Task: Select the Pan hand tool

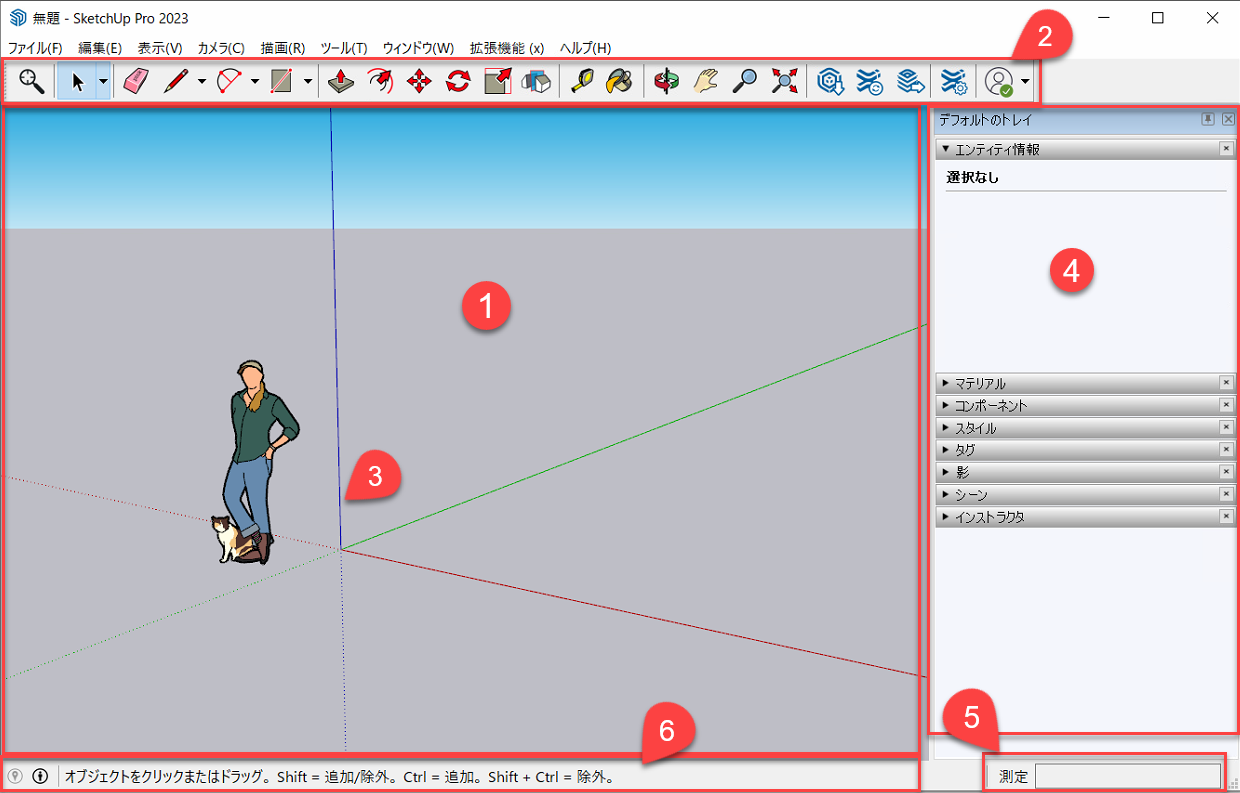Action: [x=706, y=82]
